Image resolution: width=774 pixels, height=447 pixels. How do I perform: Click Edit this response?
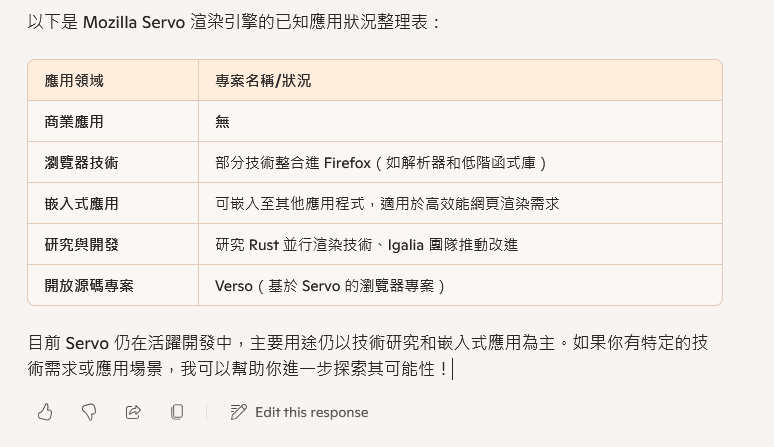tap(311, 412)
